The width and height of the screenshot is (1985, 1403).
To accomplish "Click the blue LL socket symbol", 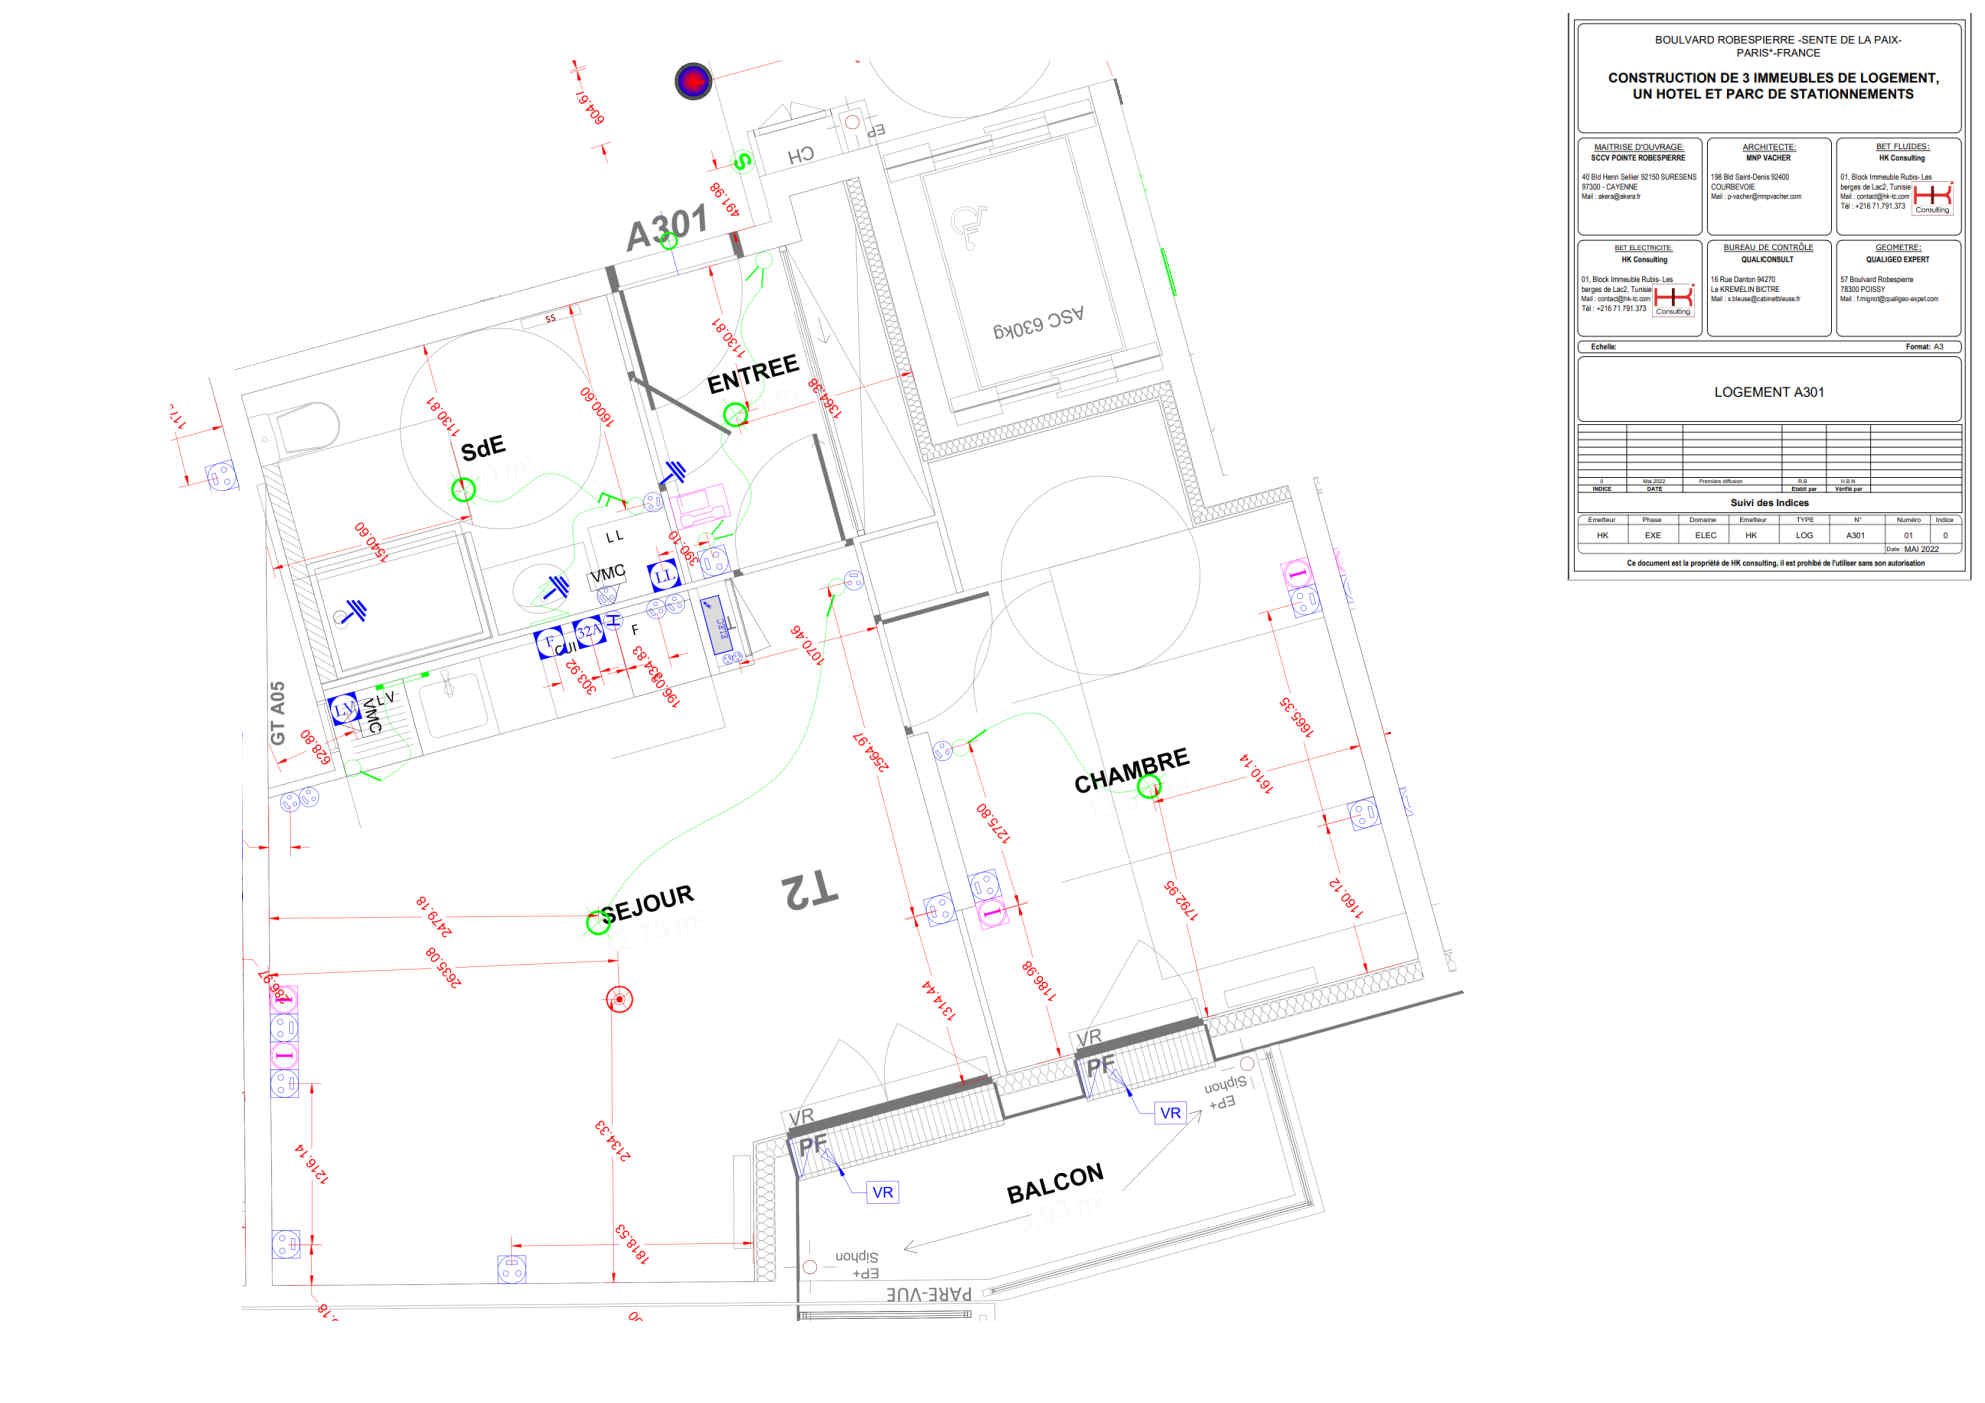I will [x=663, y=576].
